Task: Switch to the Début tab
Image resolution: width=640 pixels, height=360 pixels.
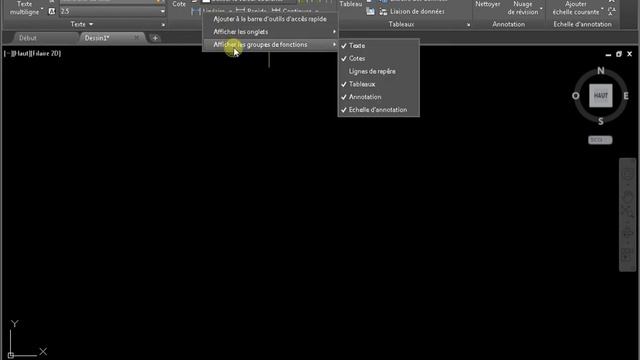Action: coord(28,38)
